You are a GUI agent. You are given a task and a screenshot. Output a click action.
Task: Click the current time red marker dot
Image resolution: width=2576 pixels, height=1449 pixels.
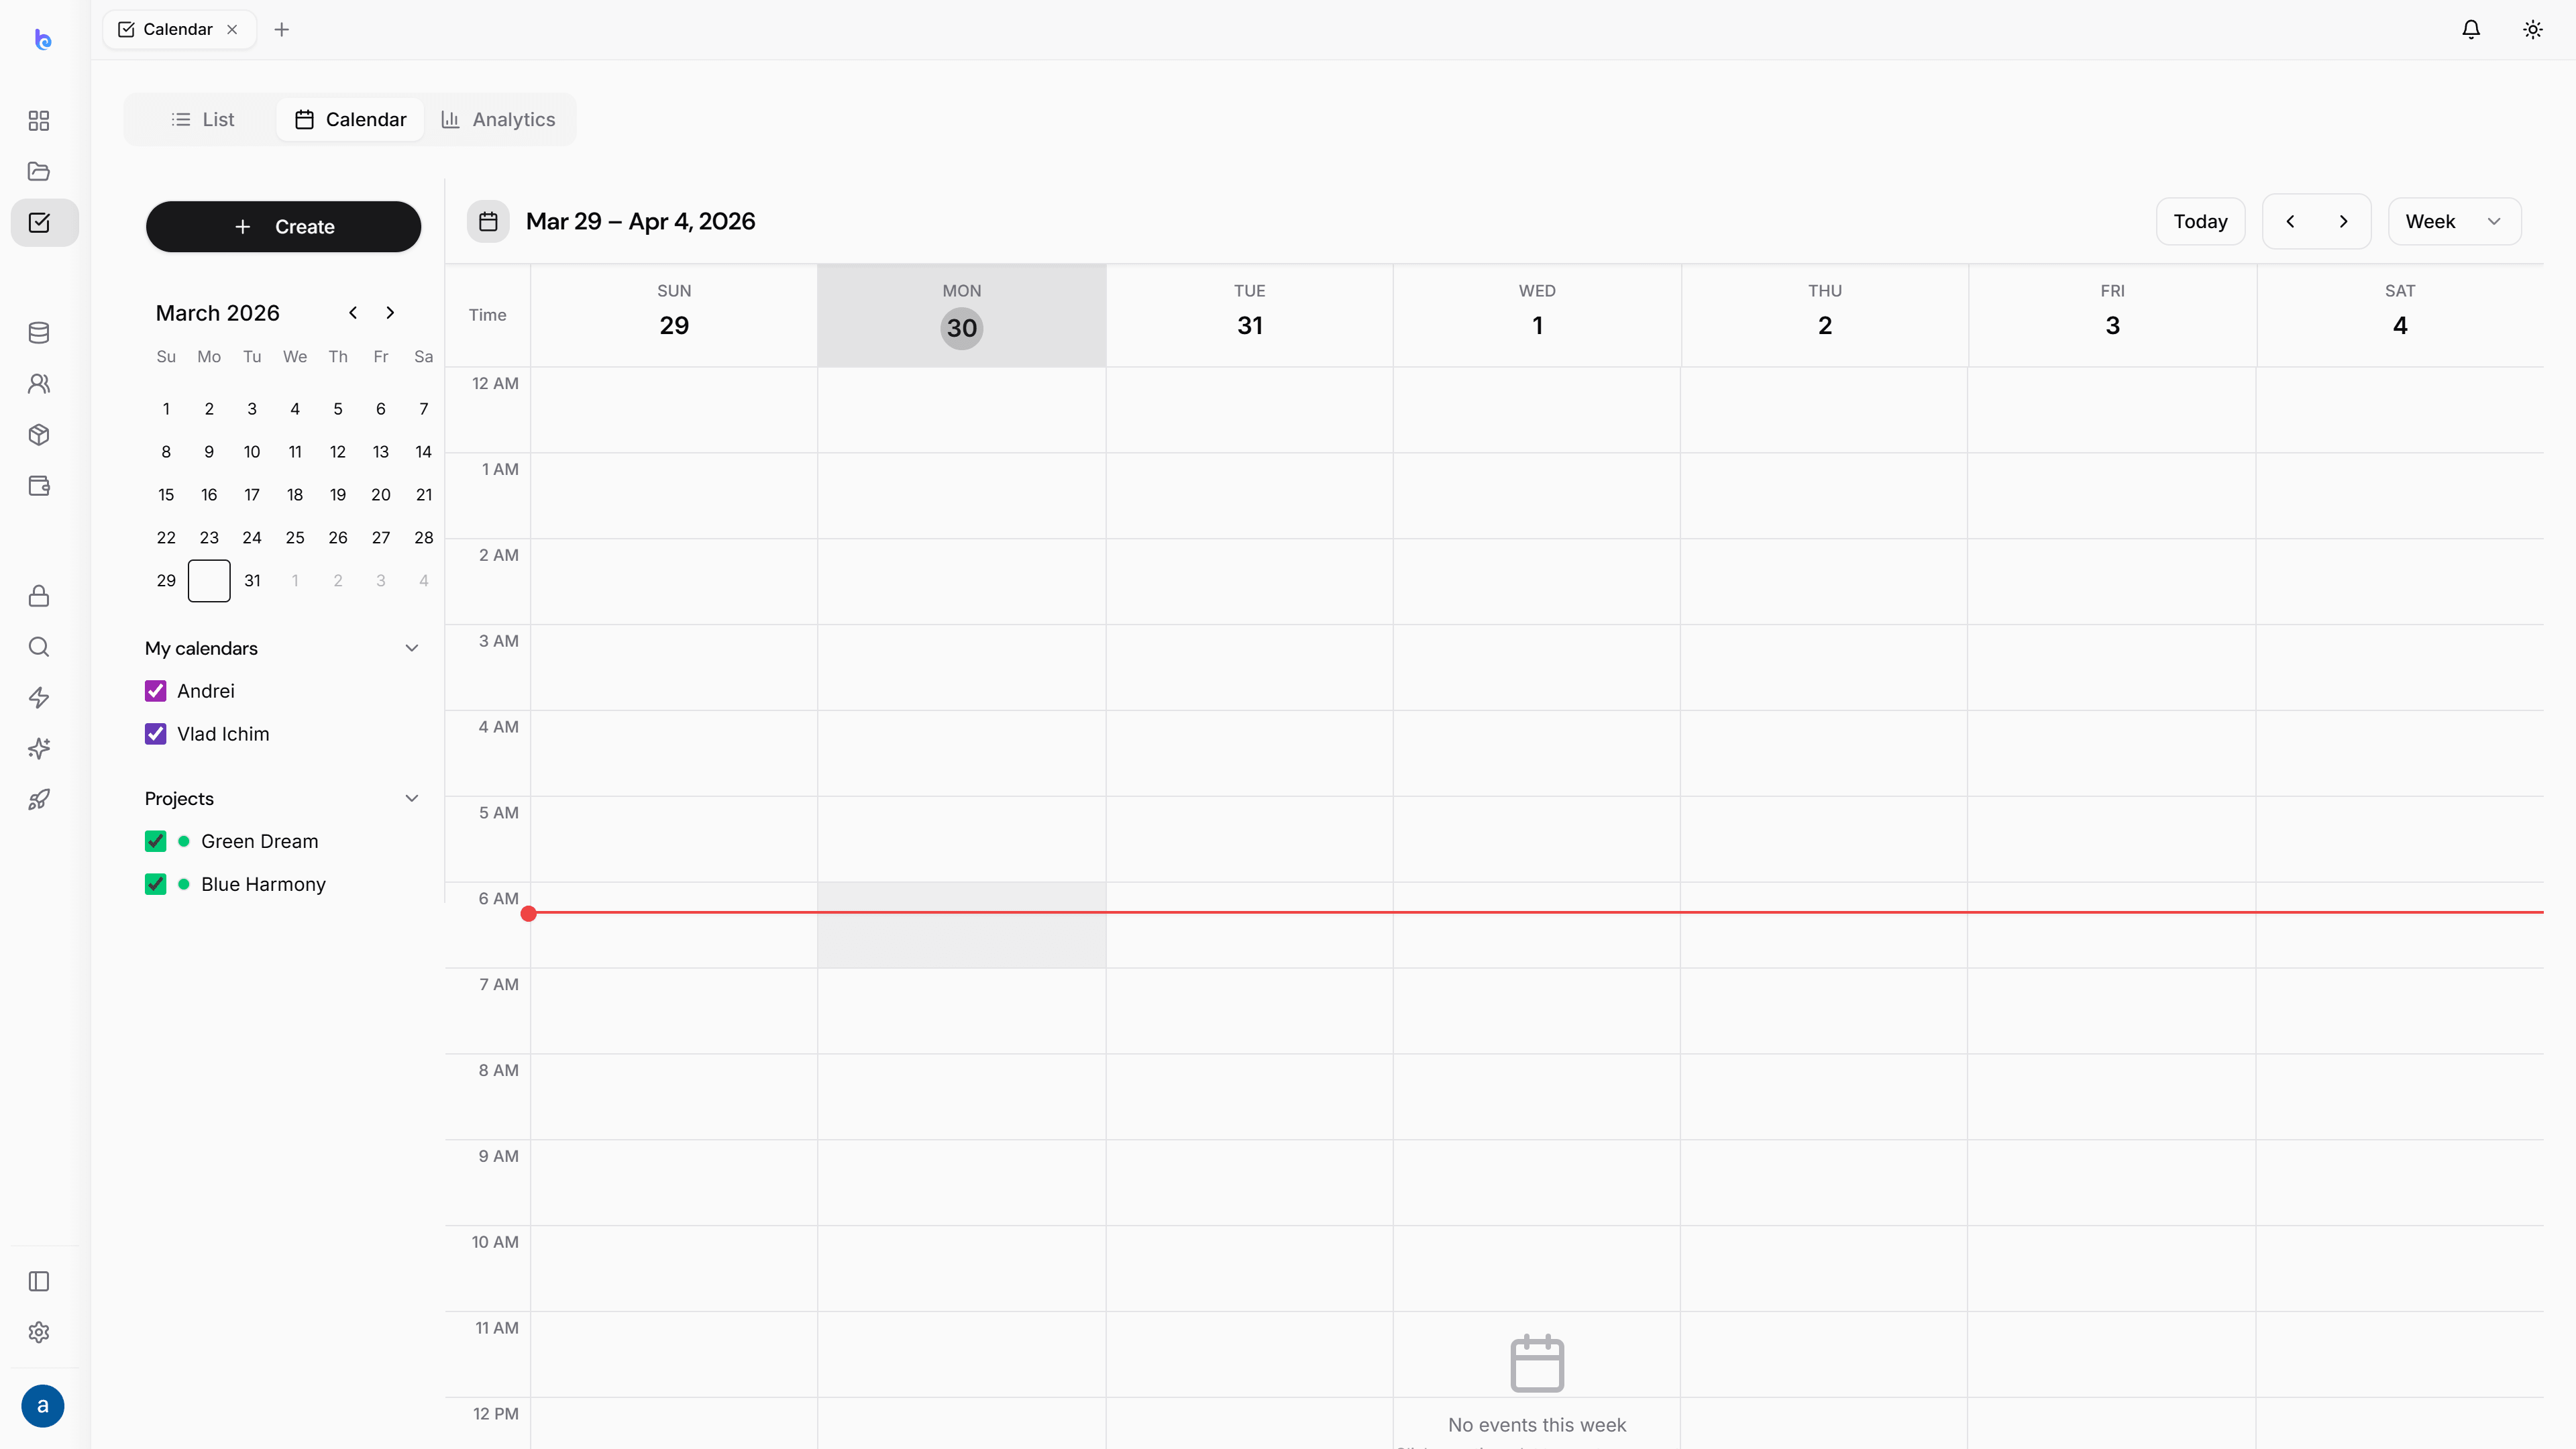coord(529,913)
